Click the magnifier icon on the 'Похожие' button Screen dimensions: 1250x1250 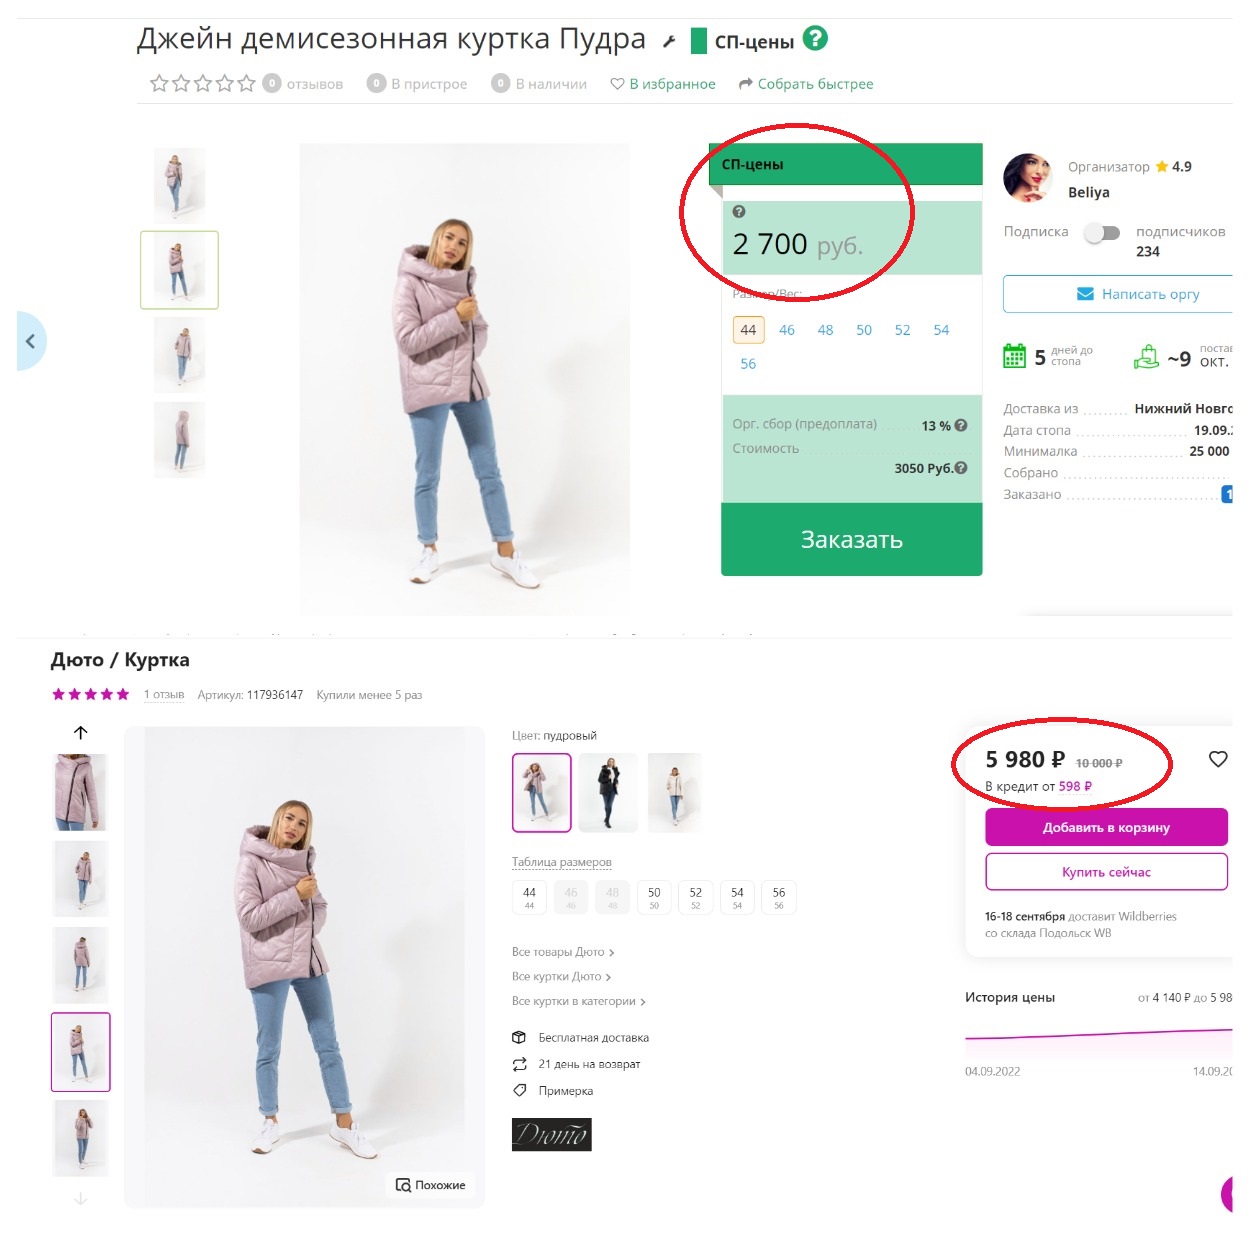(x=404, y=1184)
